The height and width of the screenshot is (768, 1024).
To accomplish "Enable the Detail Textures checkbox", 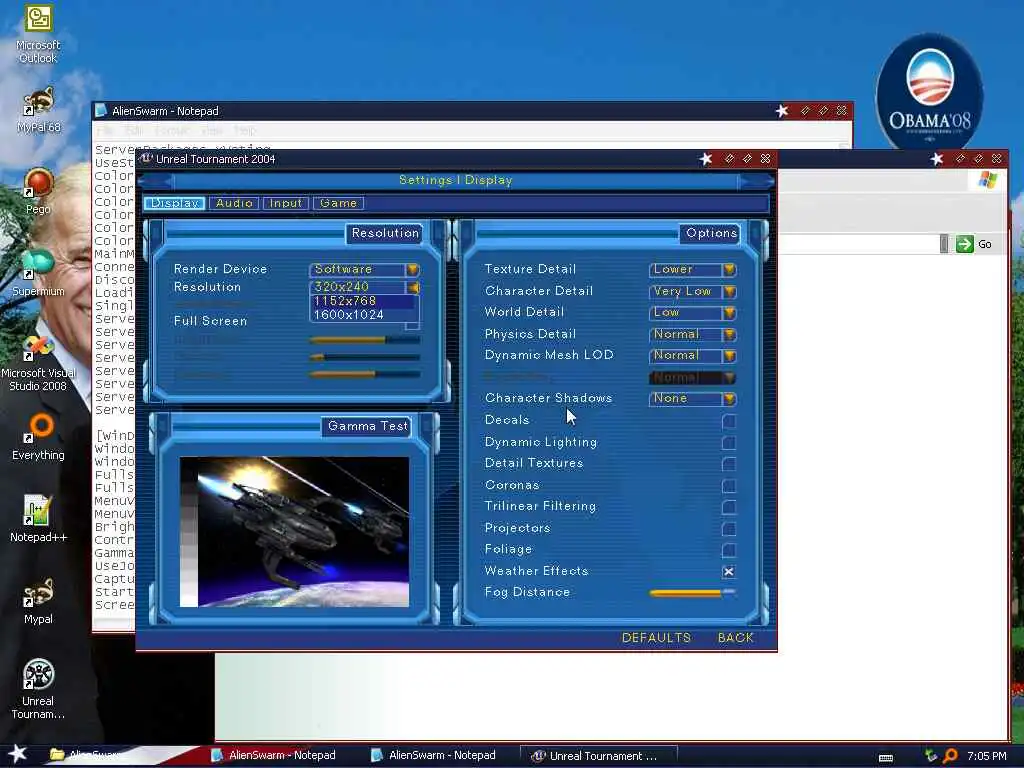I will point(729,464).
